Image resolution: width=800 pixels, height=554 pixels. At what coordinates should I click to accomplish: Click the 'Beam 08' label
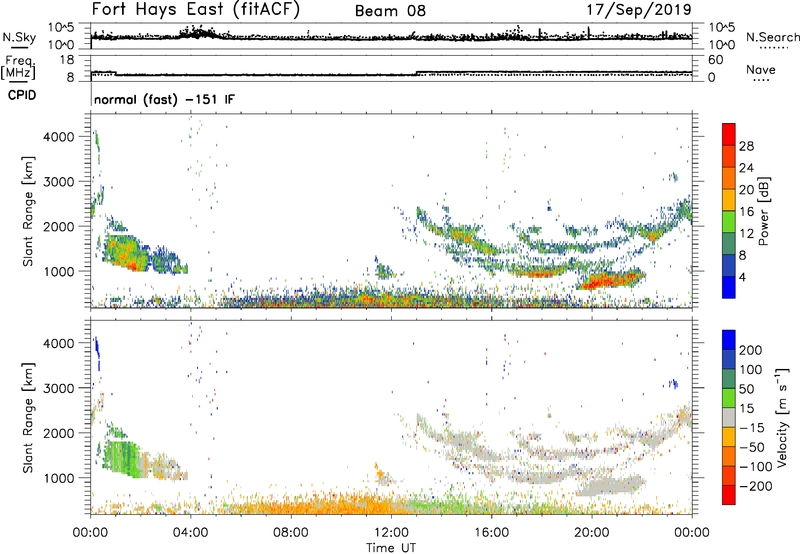click(x=390, y=11)
